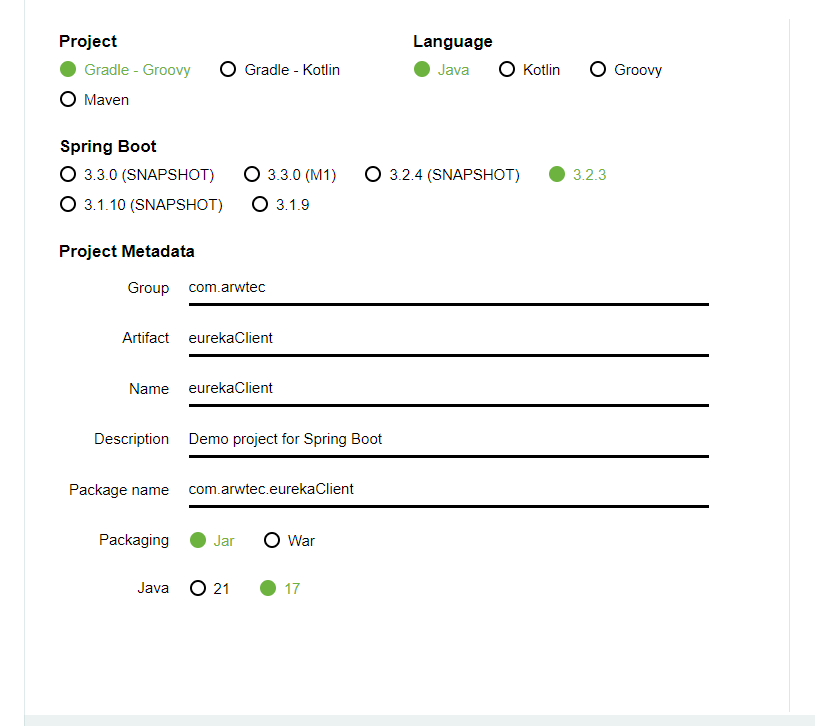Pick Java as the language
This screenshot has width=815, height=726.
coord(422,70)
